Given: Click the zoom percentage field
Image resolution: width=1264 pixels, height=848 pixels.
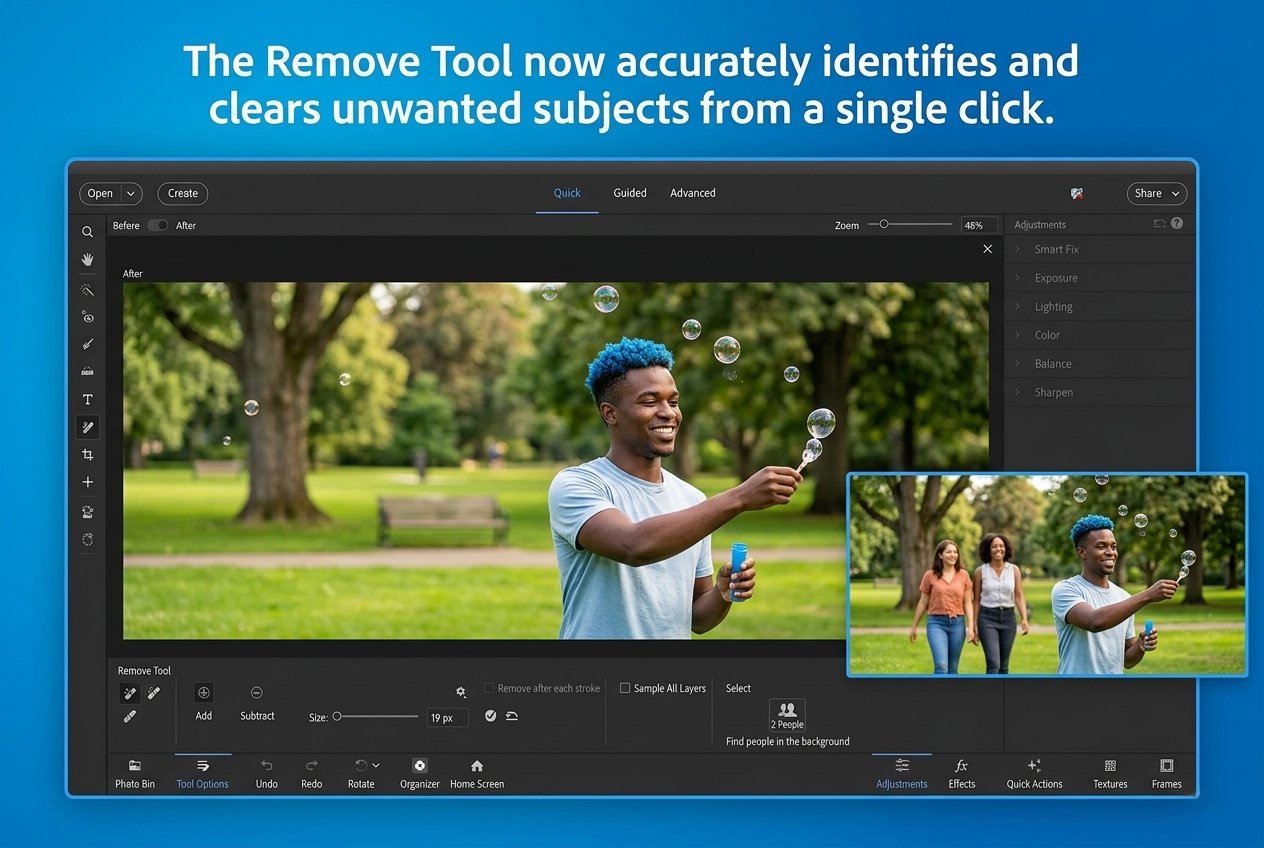Looking at the screenshot, I should (978, 224).
